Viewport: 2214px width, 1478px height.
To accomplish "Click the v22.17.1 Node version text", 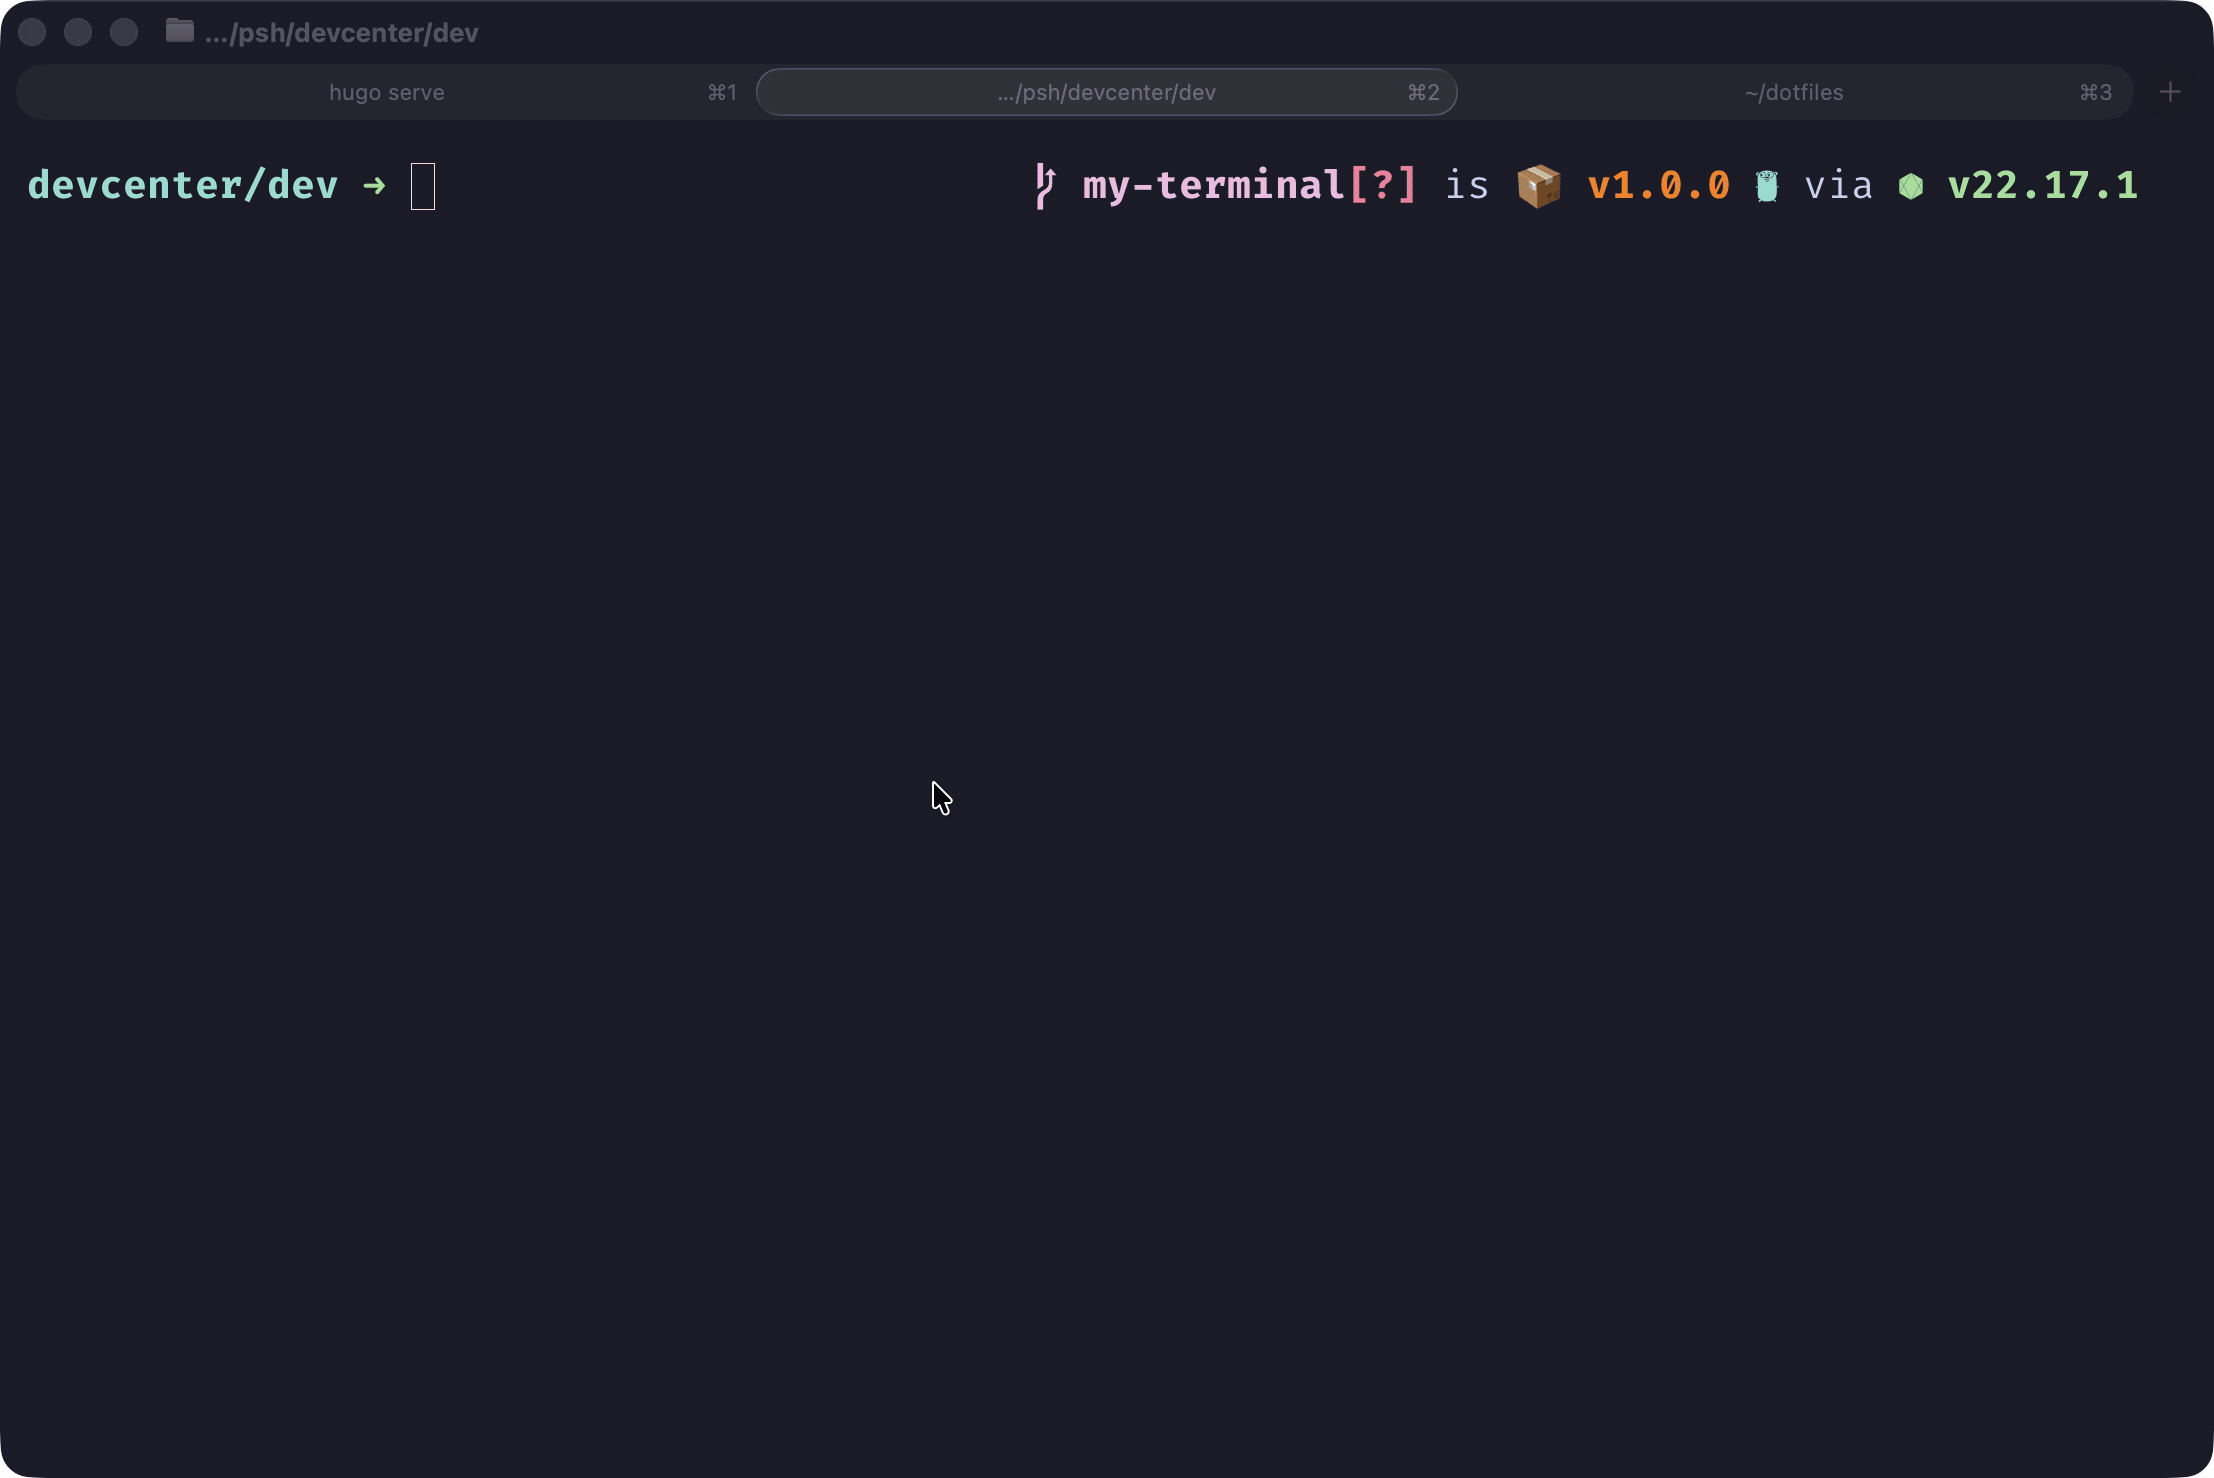I will click(2042, 186).
